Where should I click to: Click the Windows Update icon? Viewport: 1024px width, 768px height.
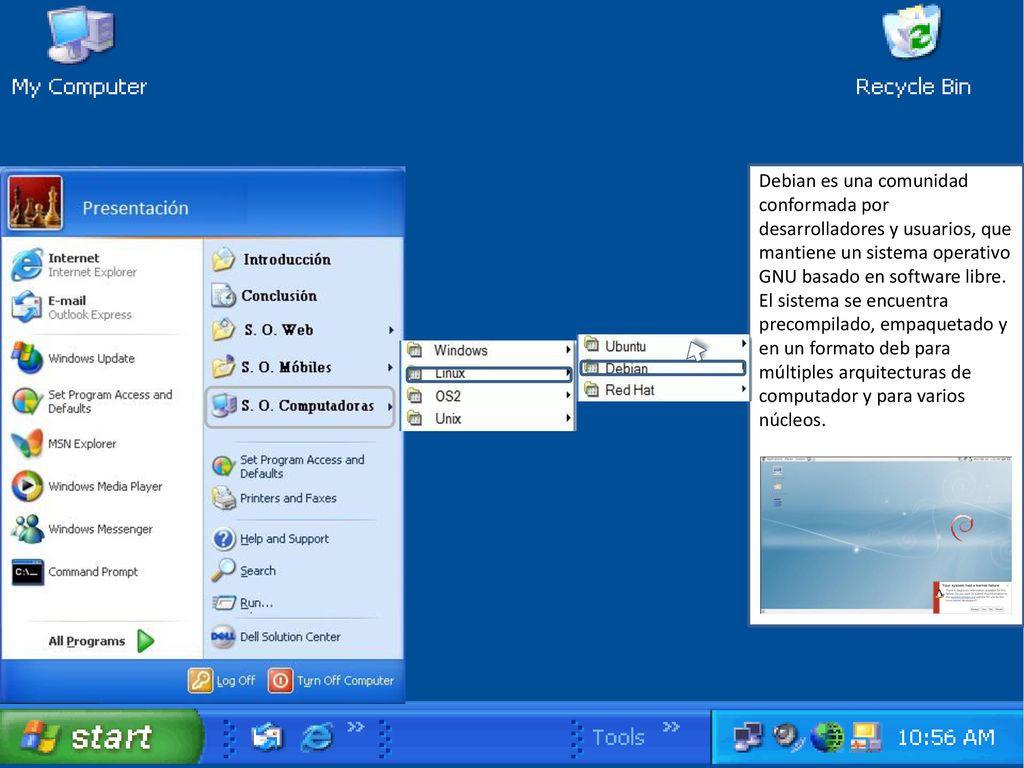27,358
